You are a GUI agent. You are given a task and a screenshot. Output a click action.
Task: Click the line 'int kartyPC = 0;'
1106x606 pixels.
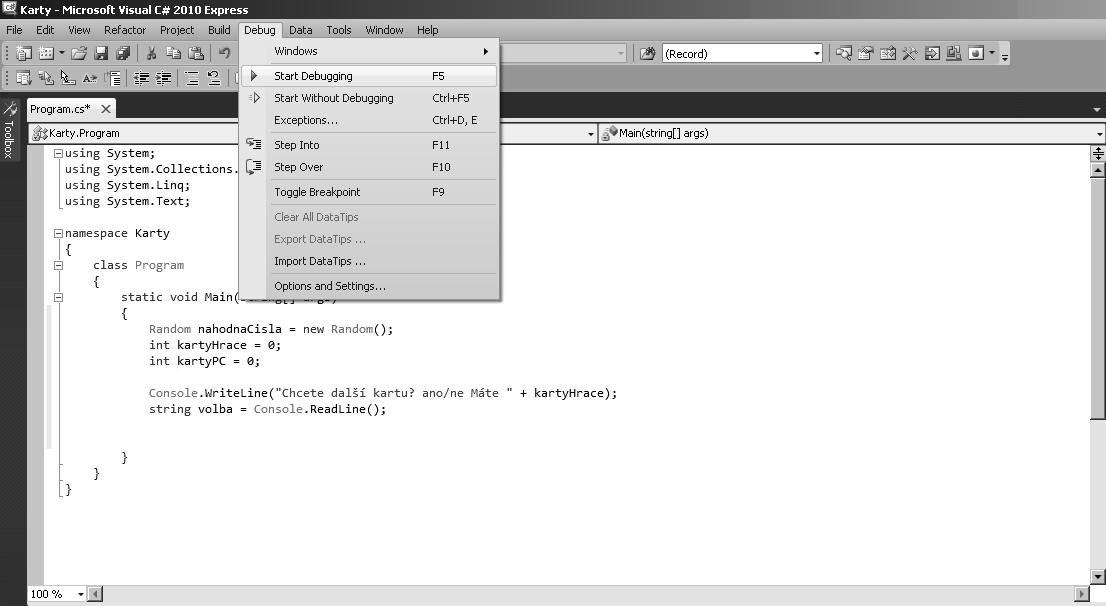coord(205,361)
